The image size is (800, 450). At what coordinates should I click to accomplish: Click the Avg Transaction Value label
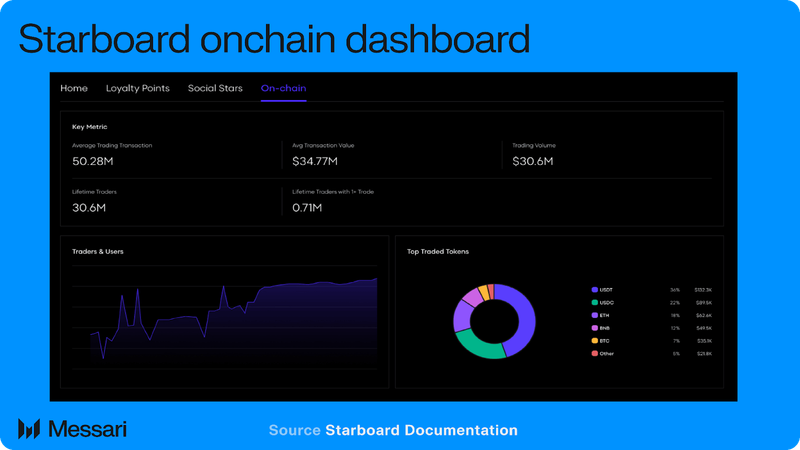click(323, 145)
